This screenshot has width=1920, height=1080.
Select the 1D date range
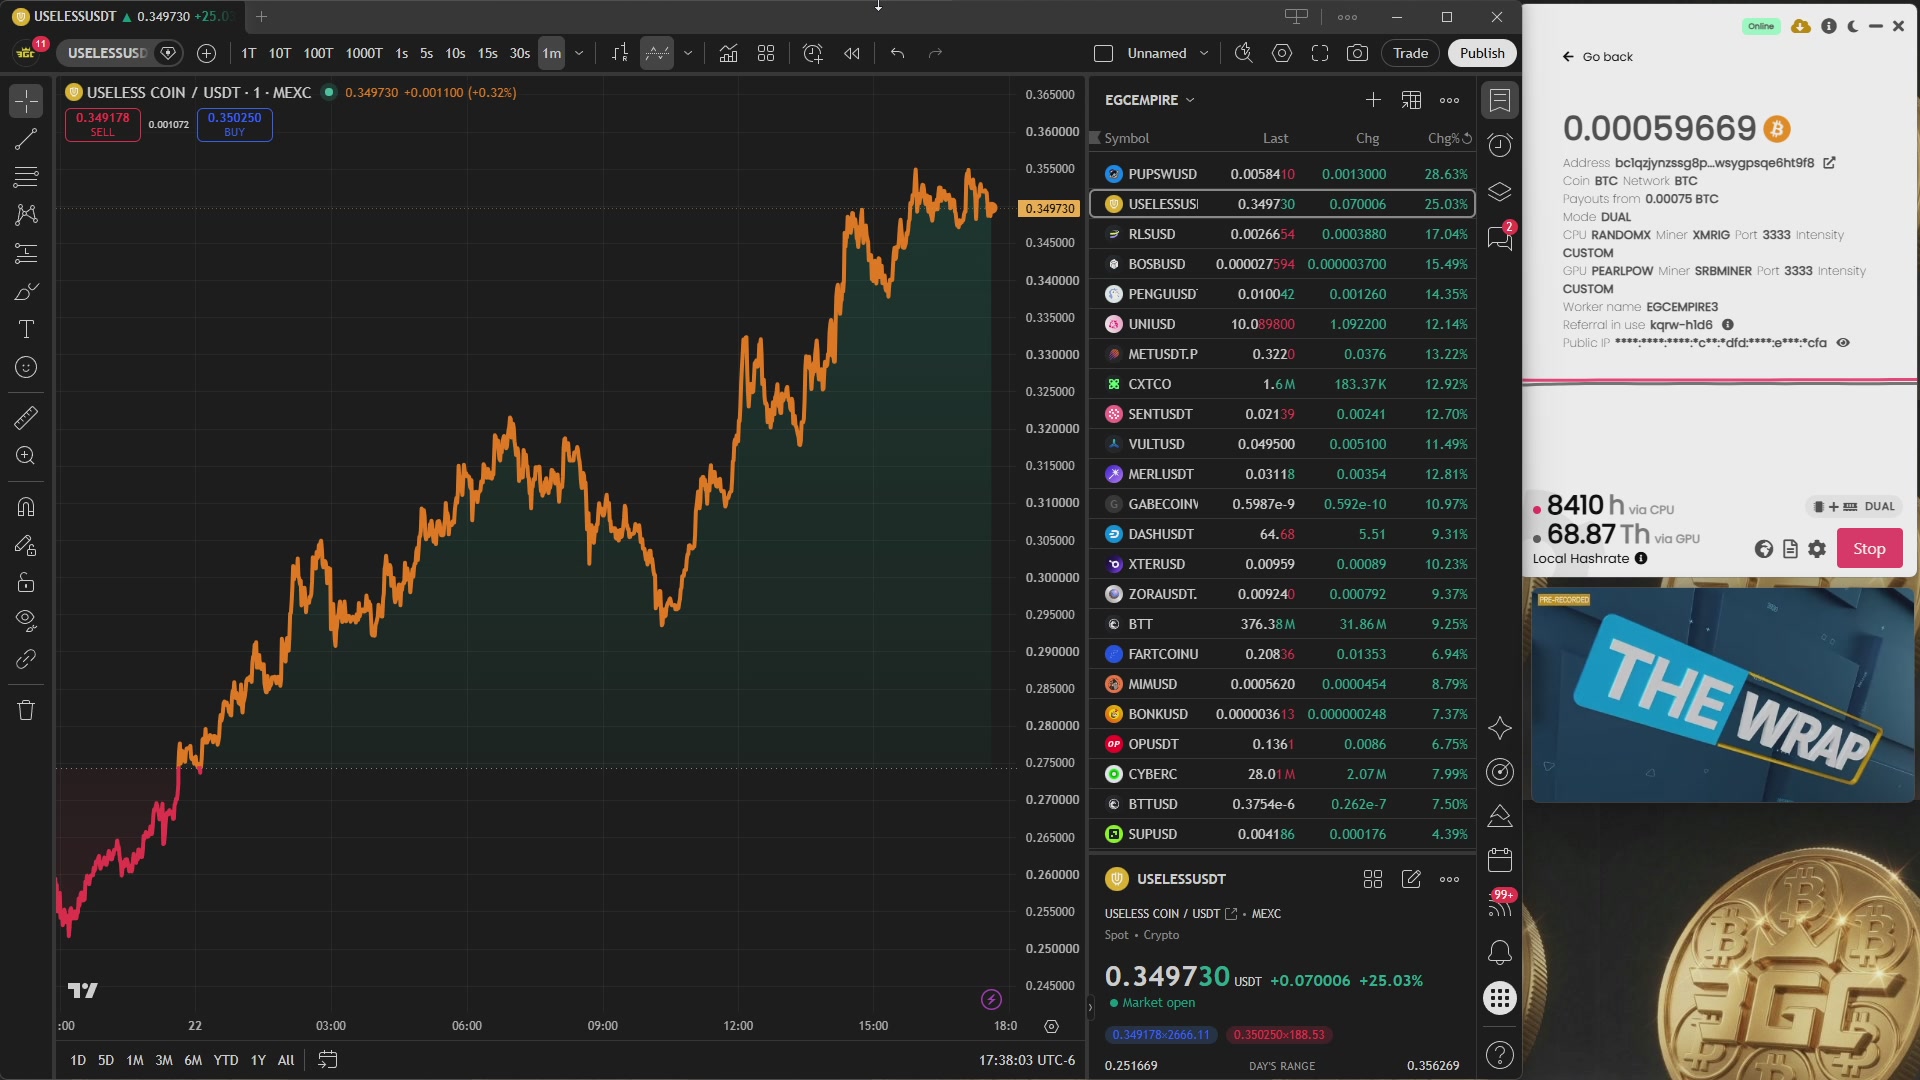pos(78,1060)
